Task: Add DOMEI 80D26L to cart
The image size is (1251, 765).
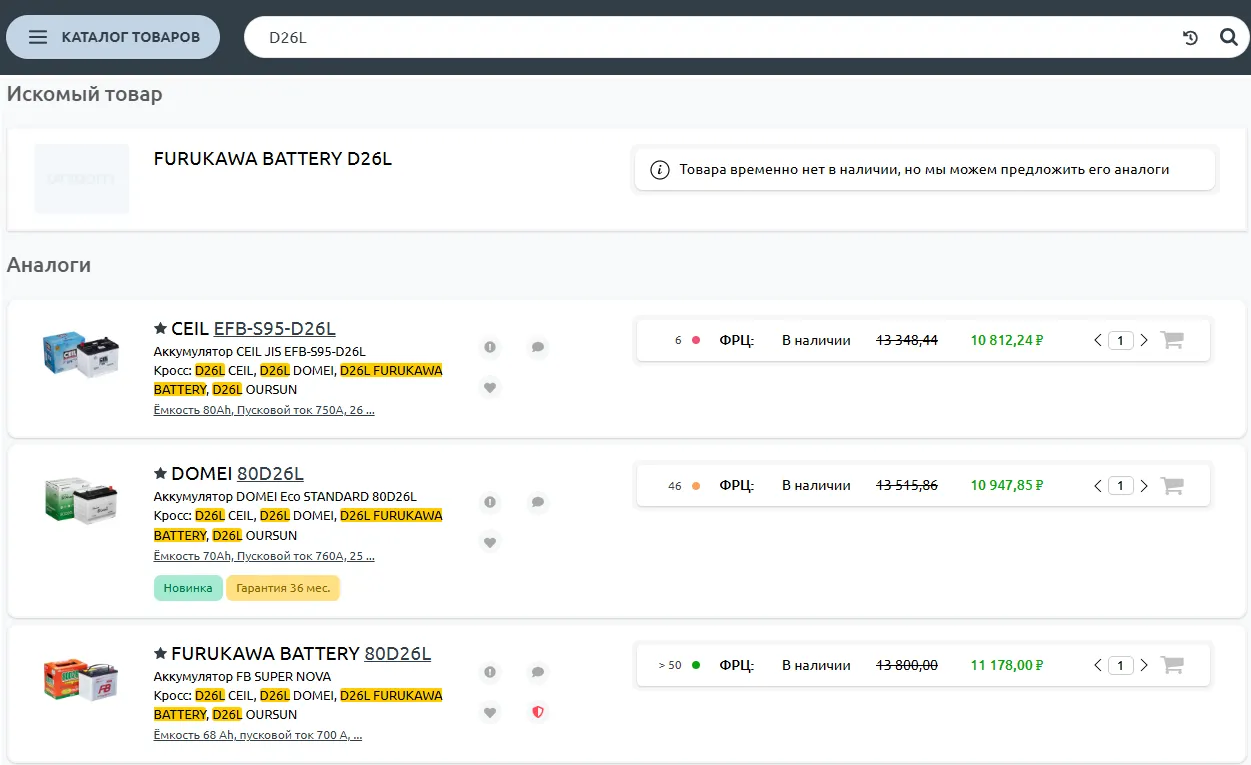Action: pyautogui.click(x=1172, y=486)
